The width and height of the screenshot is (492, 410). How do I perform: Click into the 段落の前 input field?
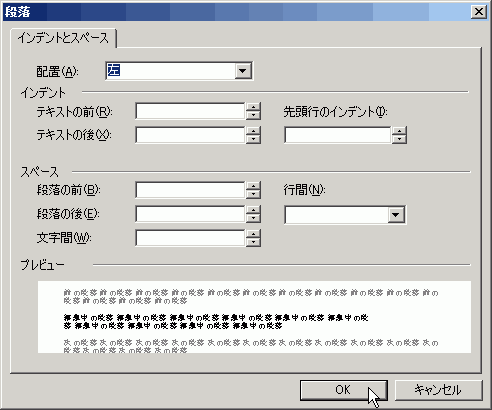pyautogui.click(x=190, y=190)
